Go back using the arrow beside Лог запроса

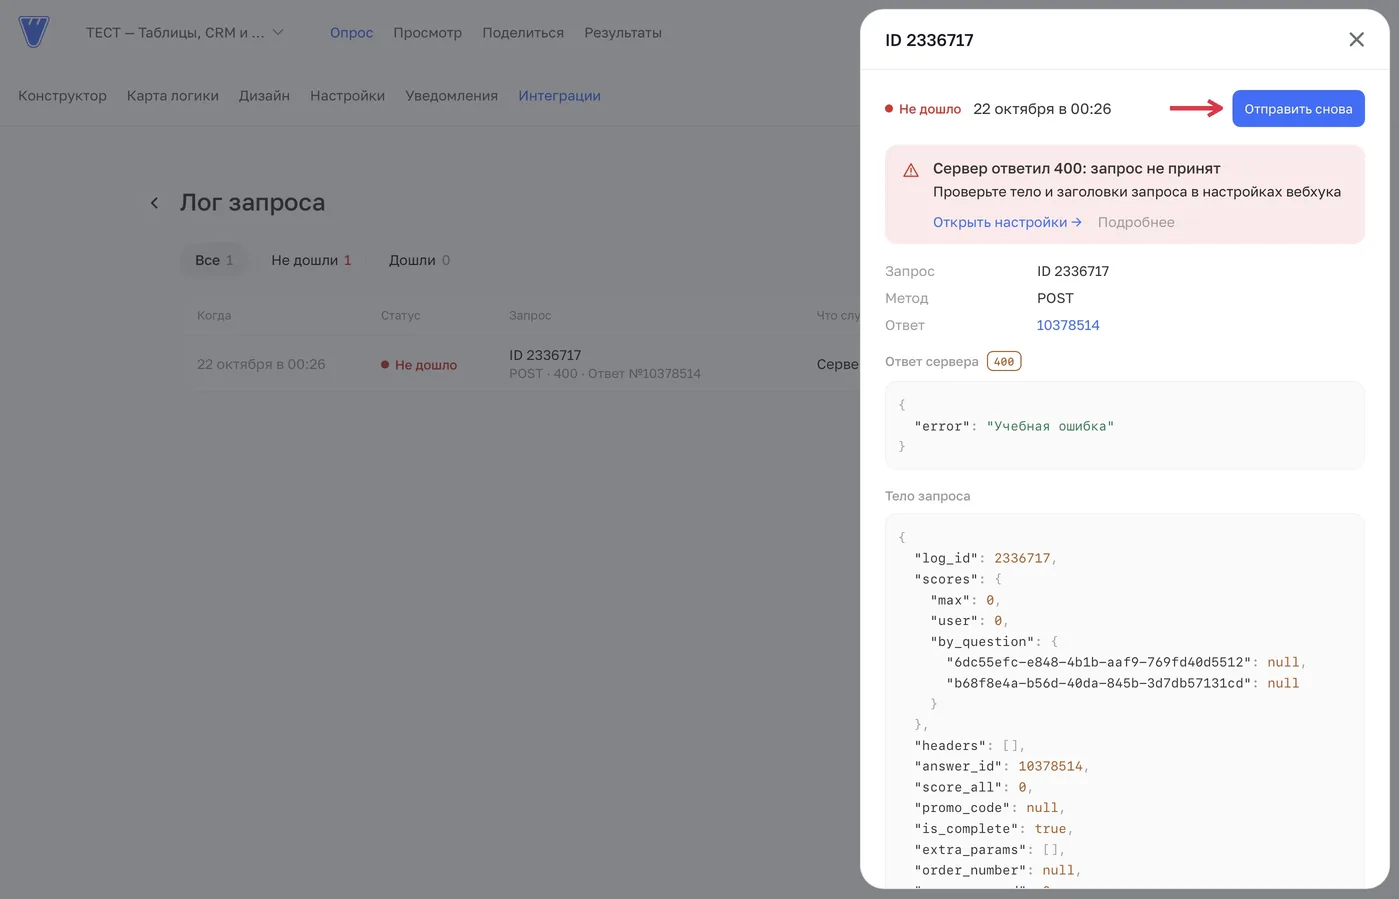(x=154, y=203)
